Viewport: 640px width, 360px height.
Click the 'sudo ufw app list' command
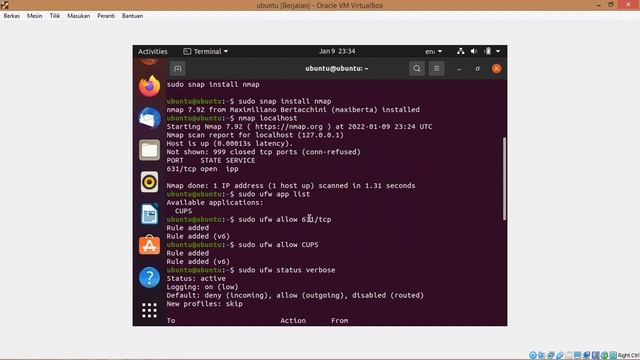[x=274, y=194]
